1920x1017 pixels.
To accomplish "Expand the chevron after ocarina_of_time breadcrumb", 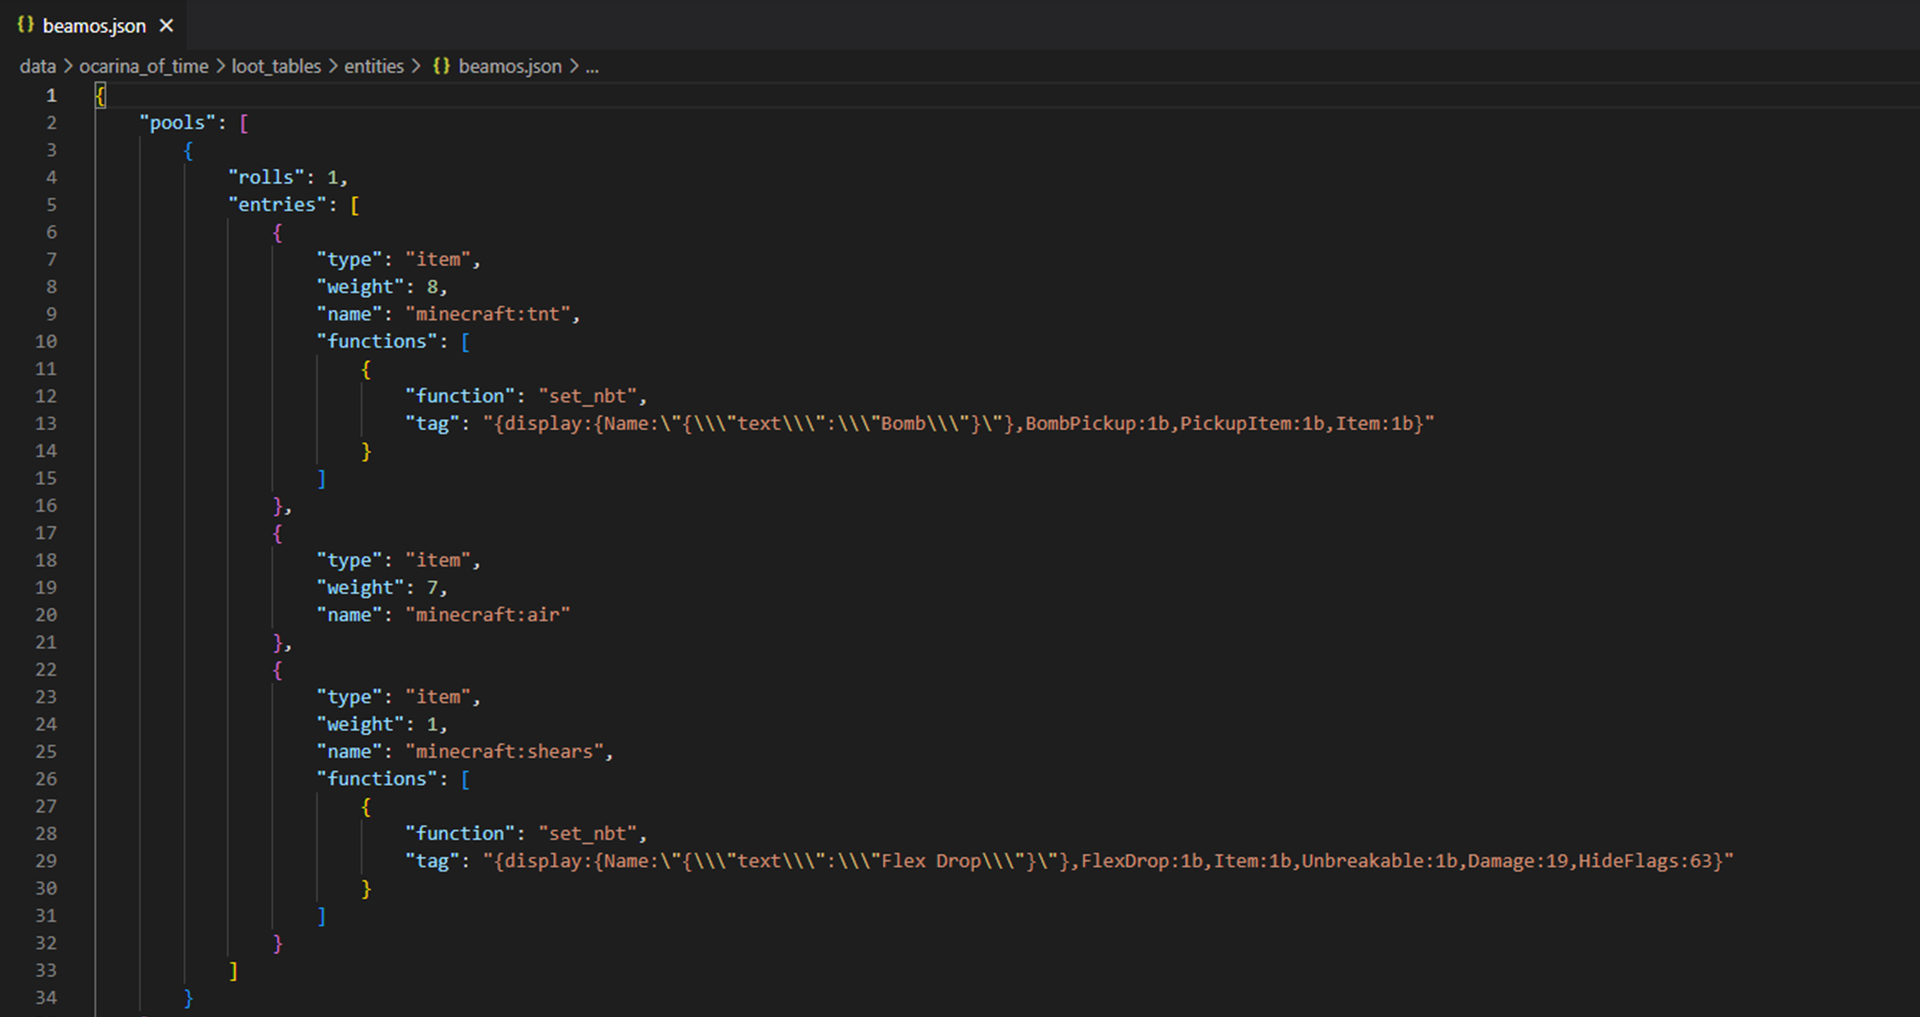I will (220, 66).
